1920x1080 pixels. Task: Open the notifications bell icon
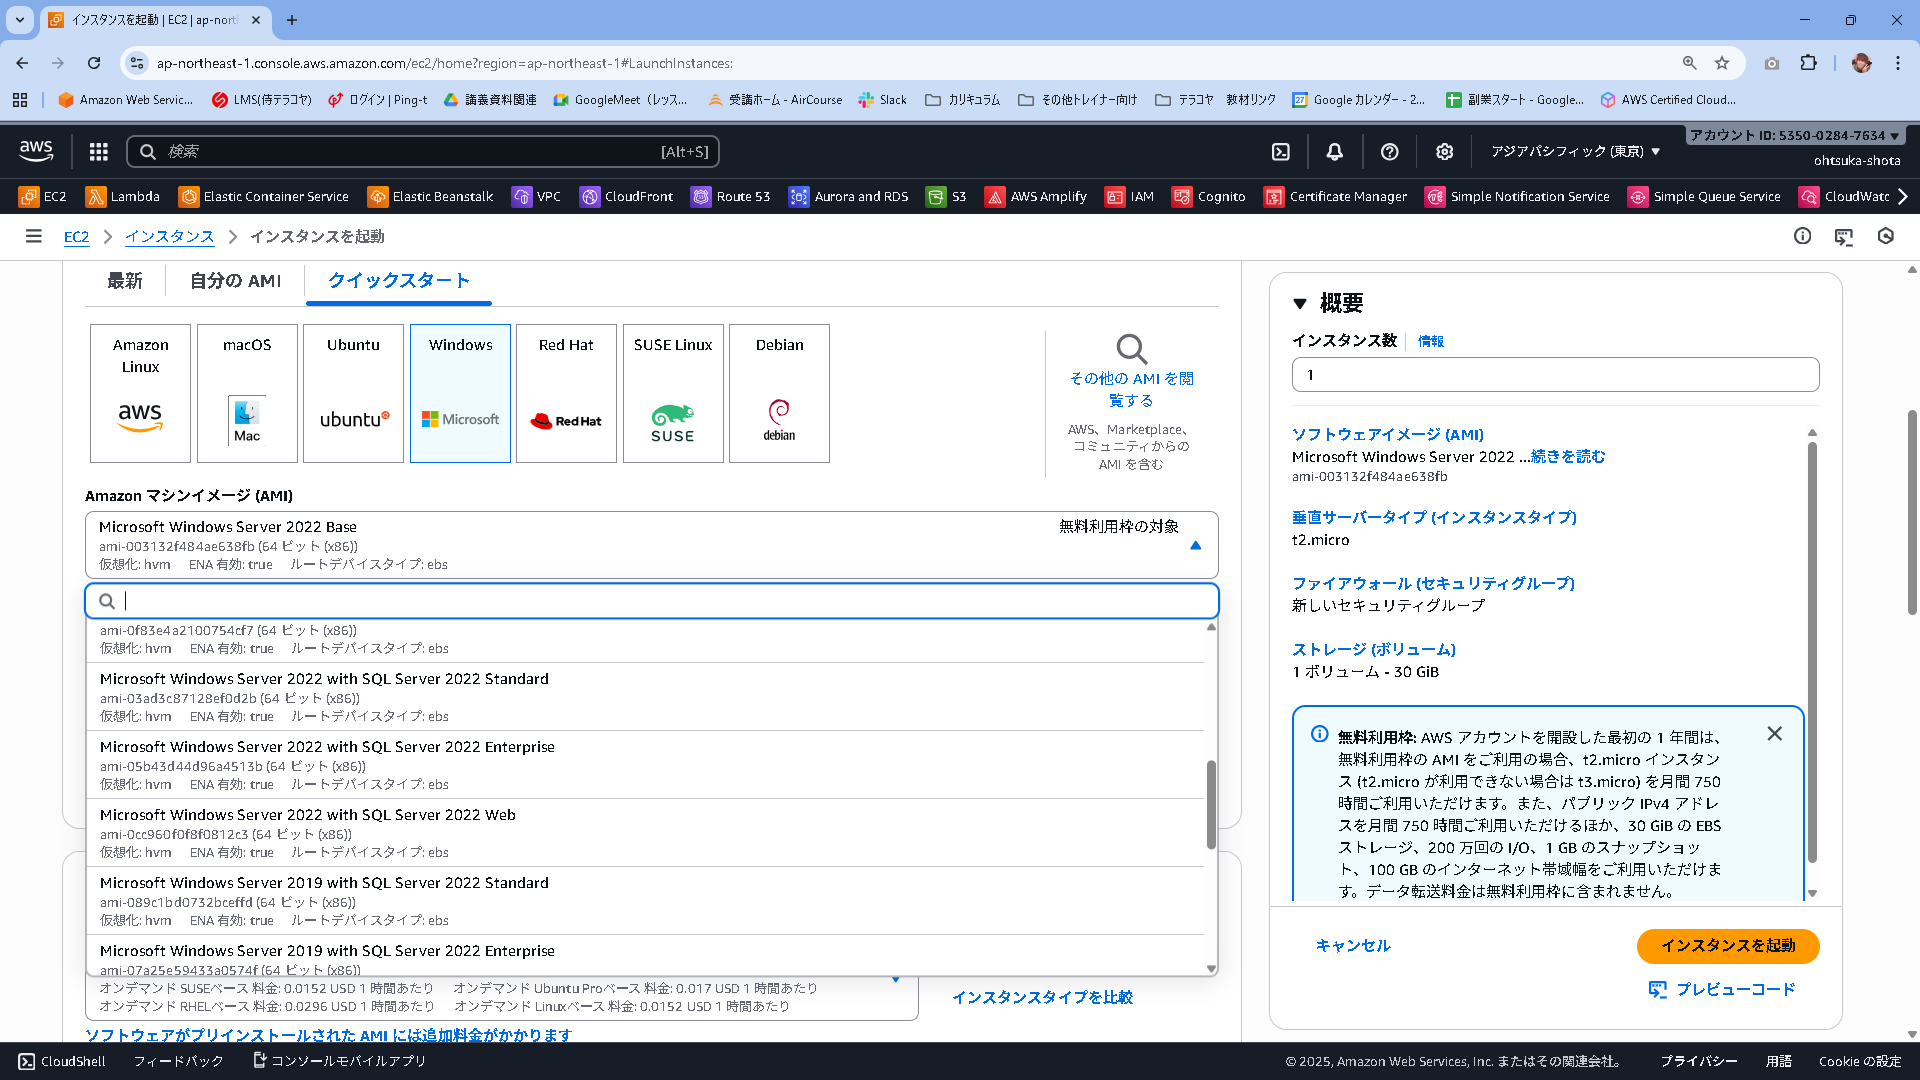click(x=1334, y=152)
